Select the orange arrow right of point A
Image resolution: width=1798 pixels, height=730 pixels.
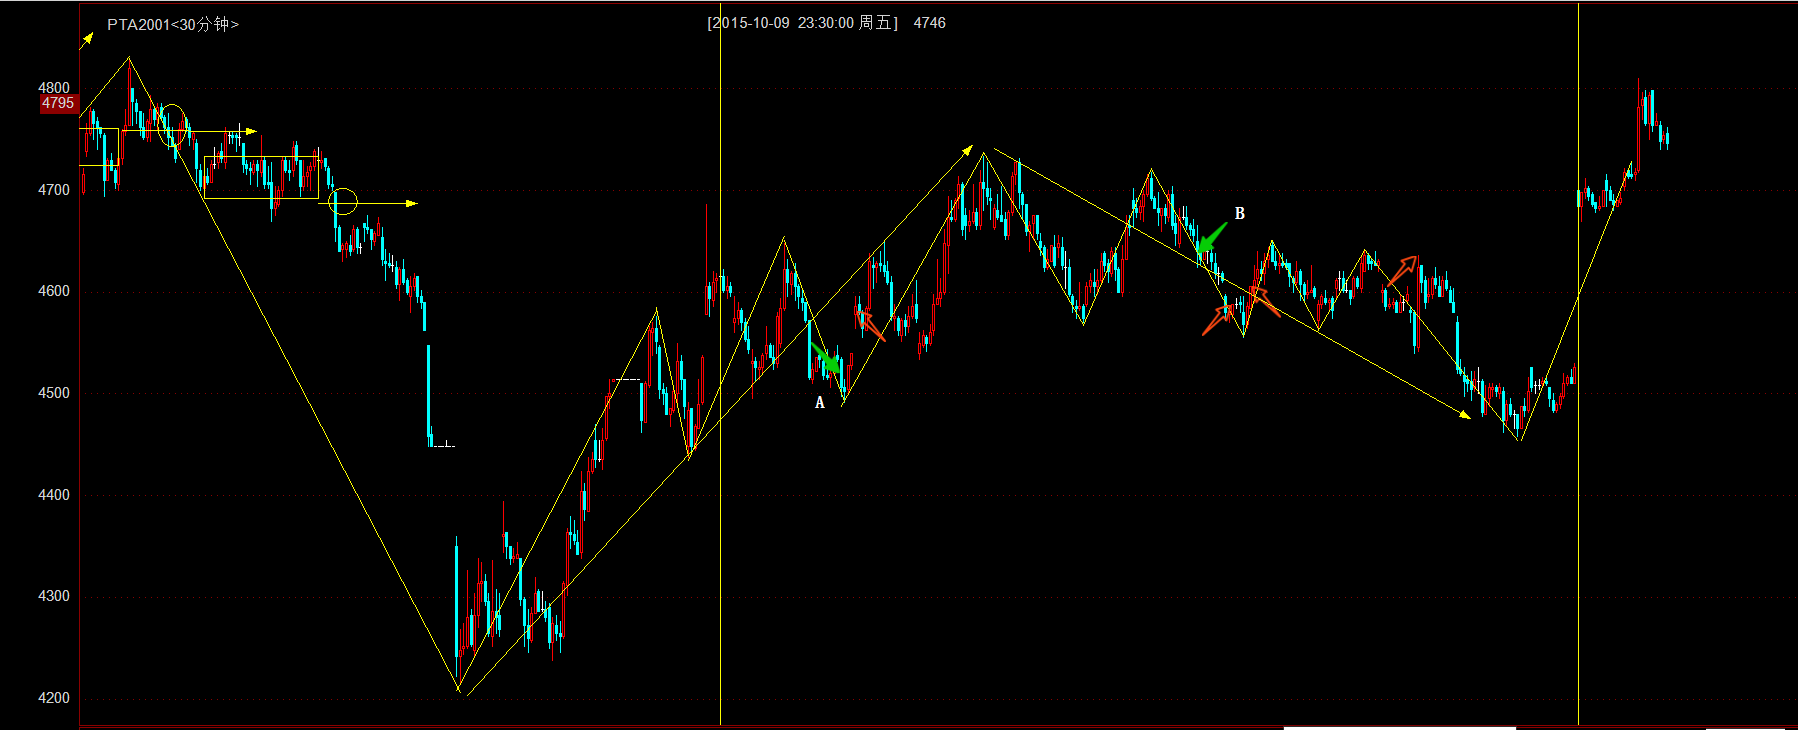(871, 326)
